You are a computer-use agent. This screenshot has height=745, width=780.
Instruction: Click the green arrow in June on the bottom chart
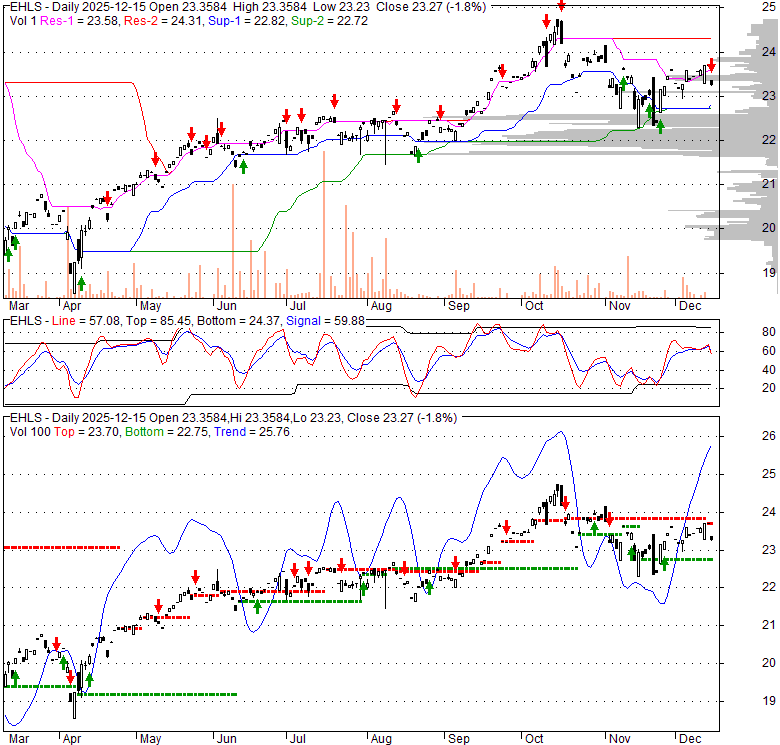coord(257,605)
